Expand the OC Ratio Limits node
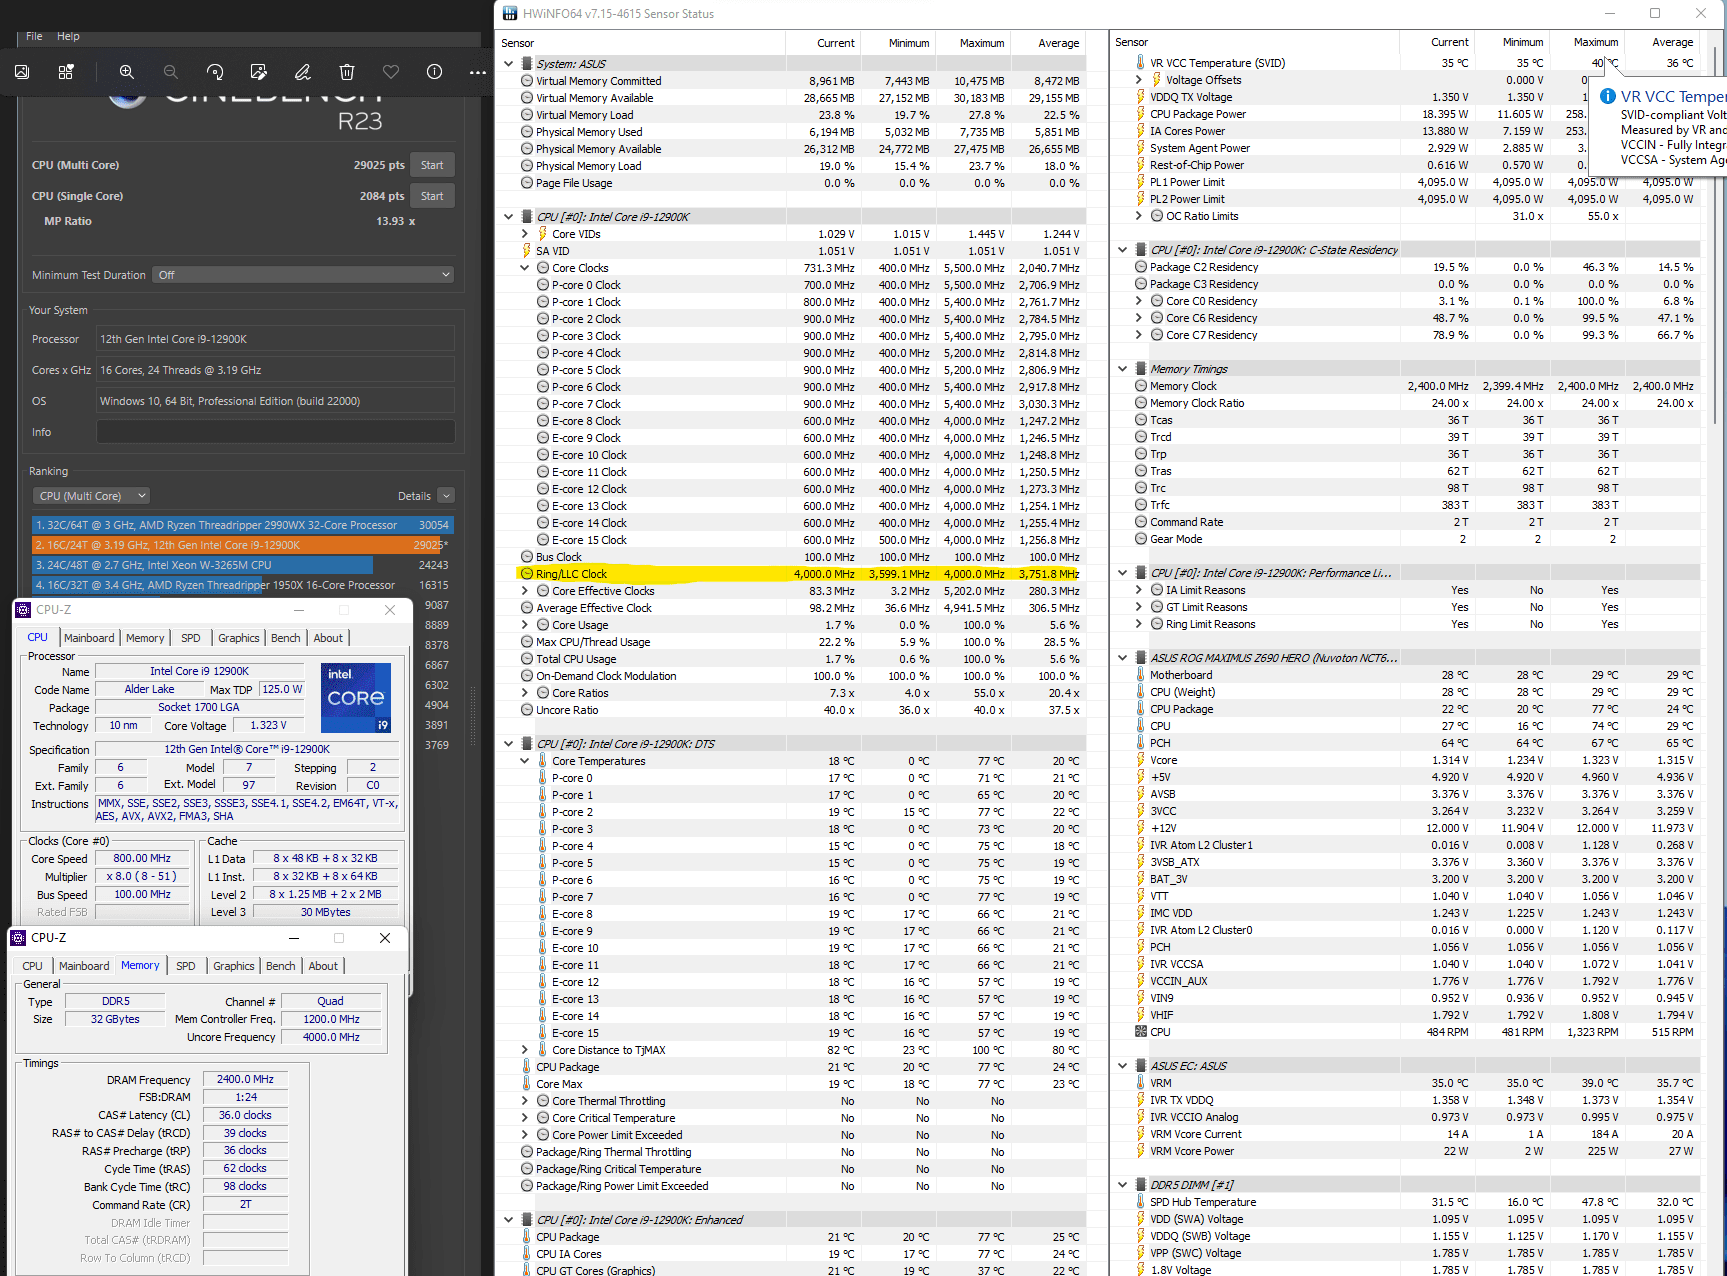The width and height of the screenshot is (1727, 1276). pyautogui.click(x=1139, y=216)
